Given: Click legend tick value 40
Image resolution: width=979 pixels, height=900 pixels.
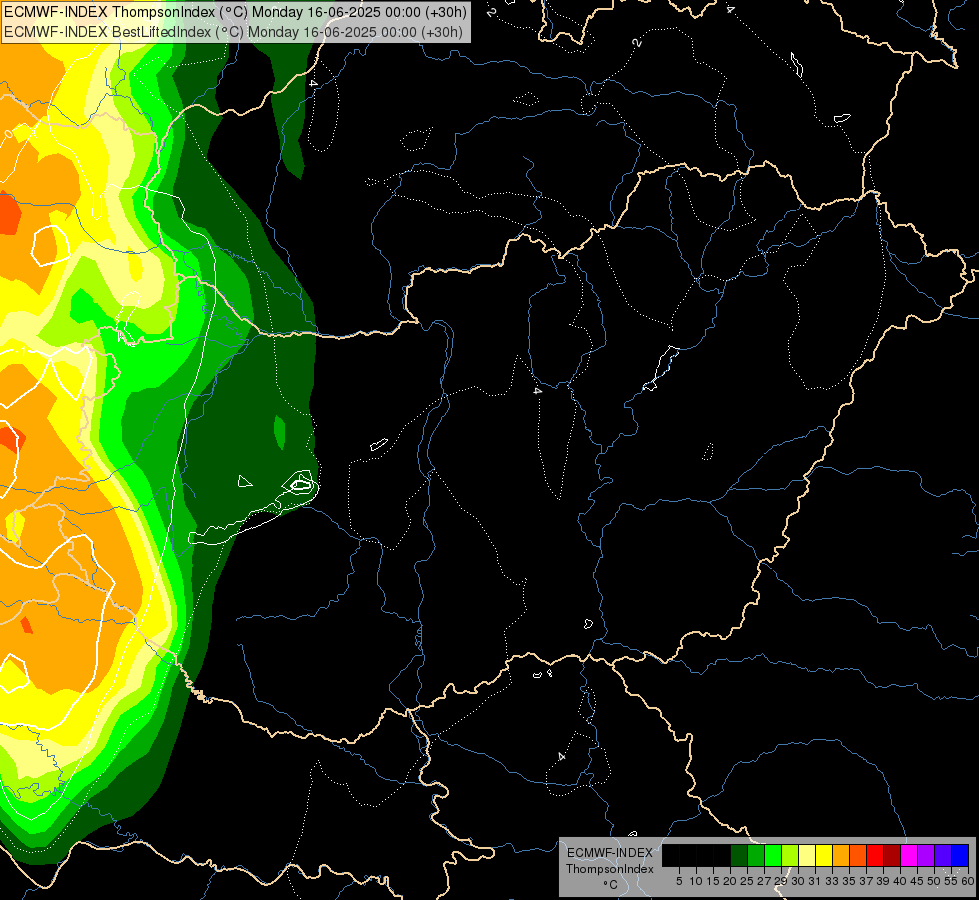Looking at the screenshot, I should coord(900,881).
